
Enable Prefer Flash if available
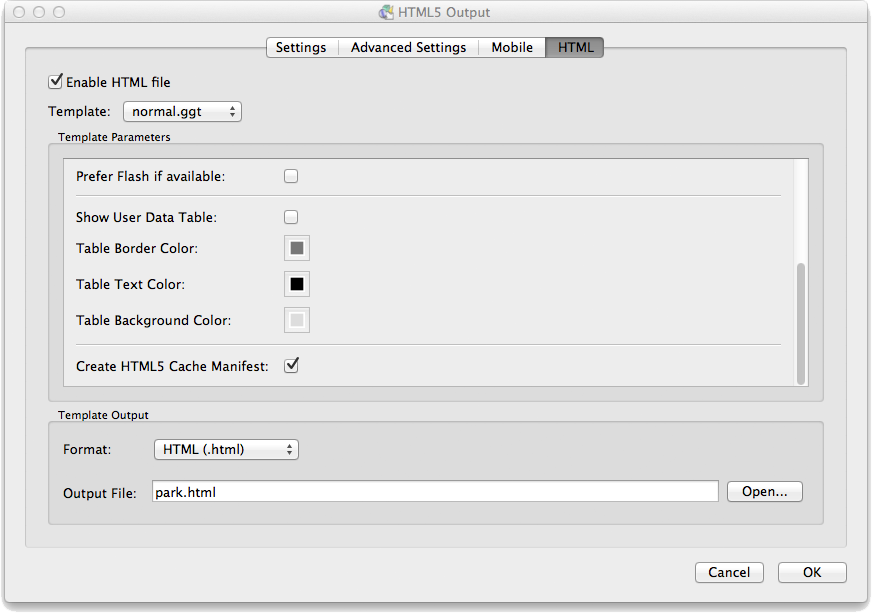(x=291, y=176)
